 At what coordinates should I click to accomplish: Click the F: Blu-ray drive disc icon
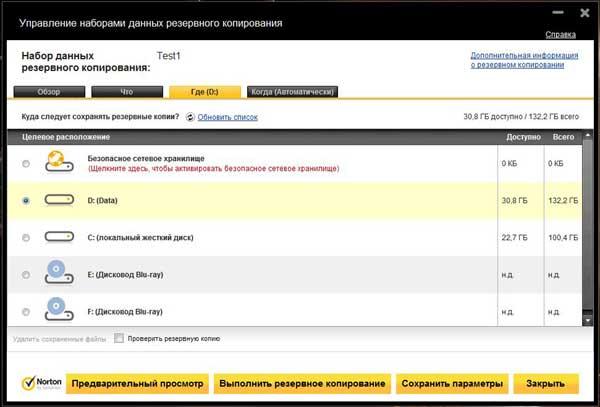59,309
